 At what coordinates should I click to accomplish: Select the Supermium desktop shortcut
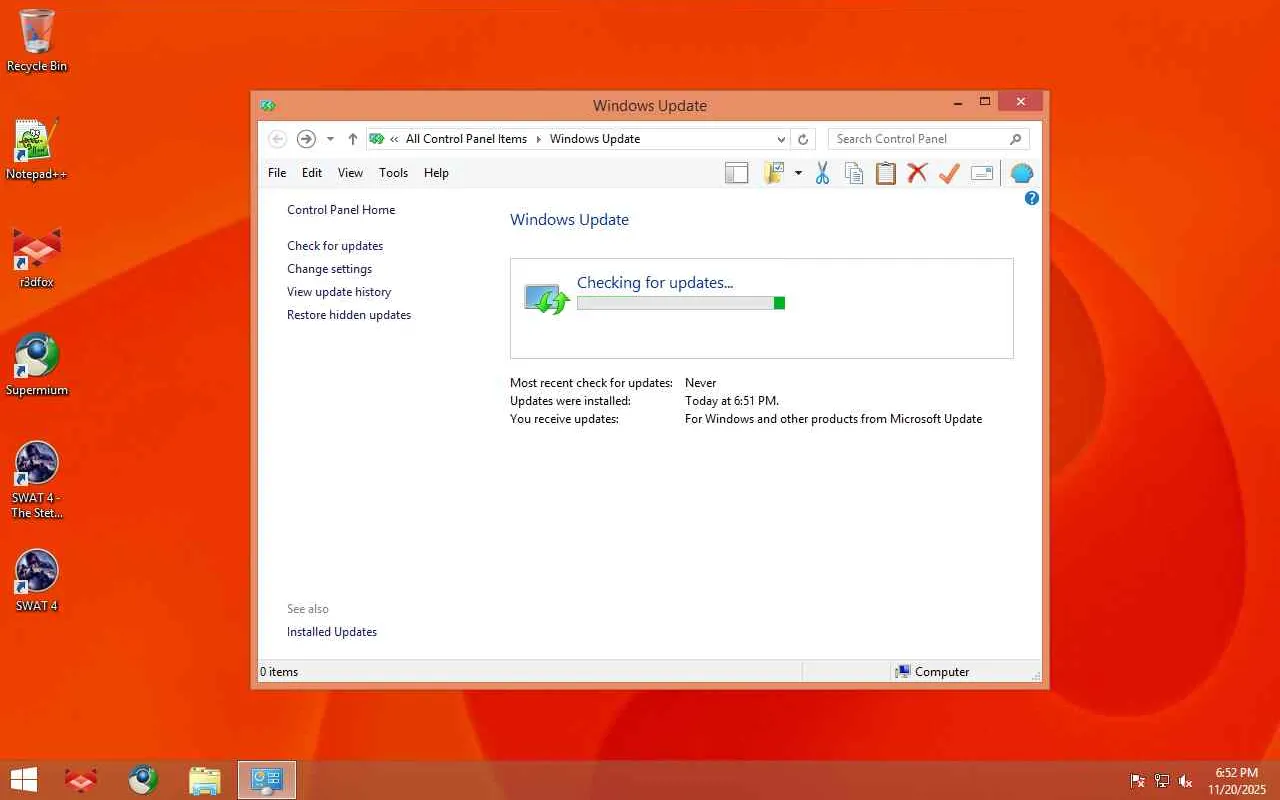pyautogui.click(x=37, y=366)
